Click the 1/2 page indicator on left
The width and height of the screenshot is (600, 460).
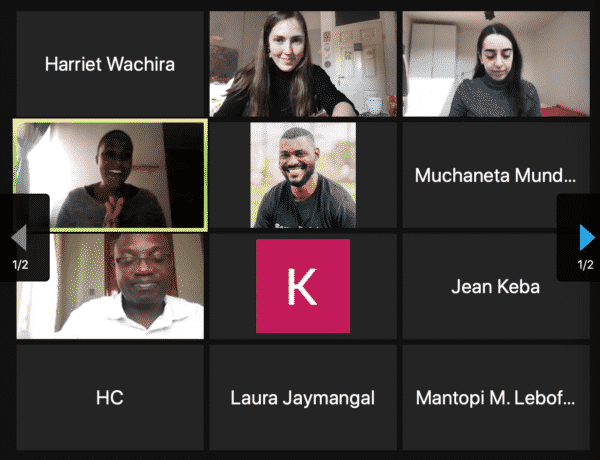click(20, 264)
